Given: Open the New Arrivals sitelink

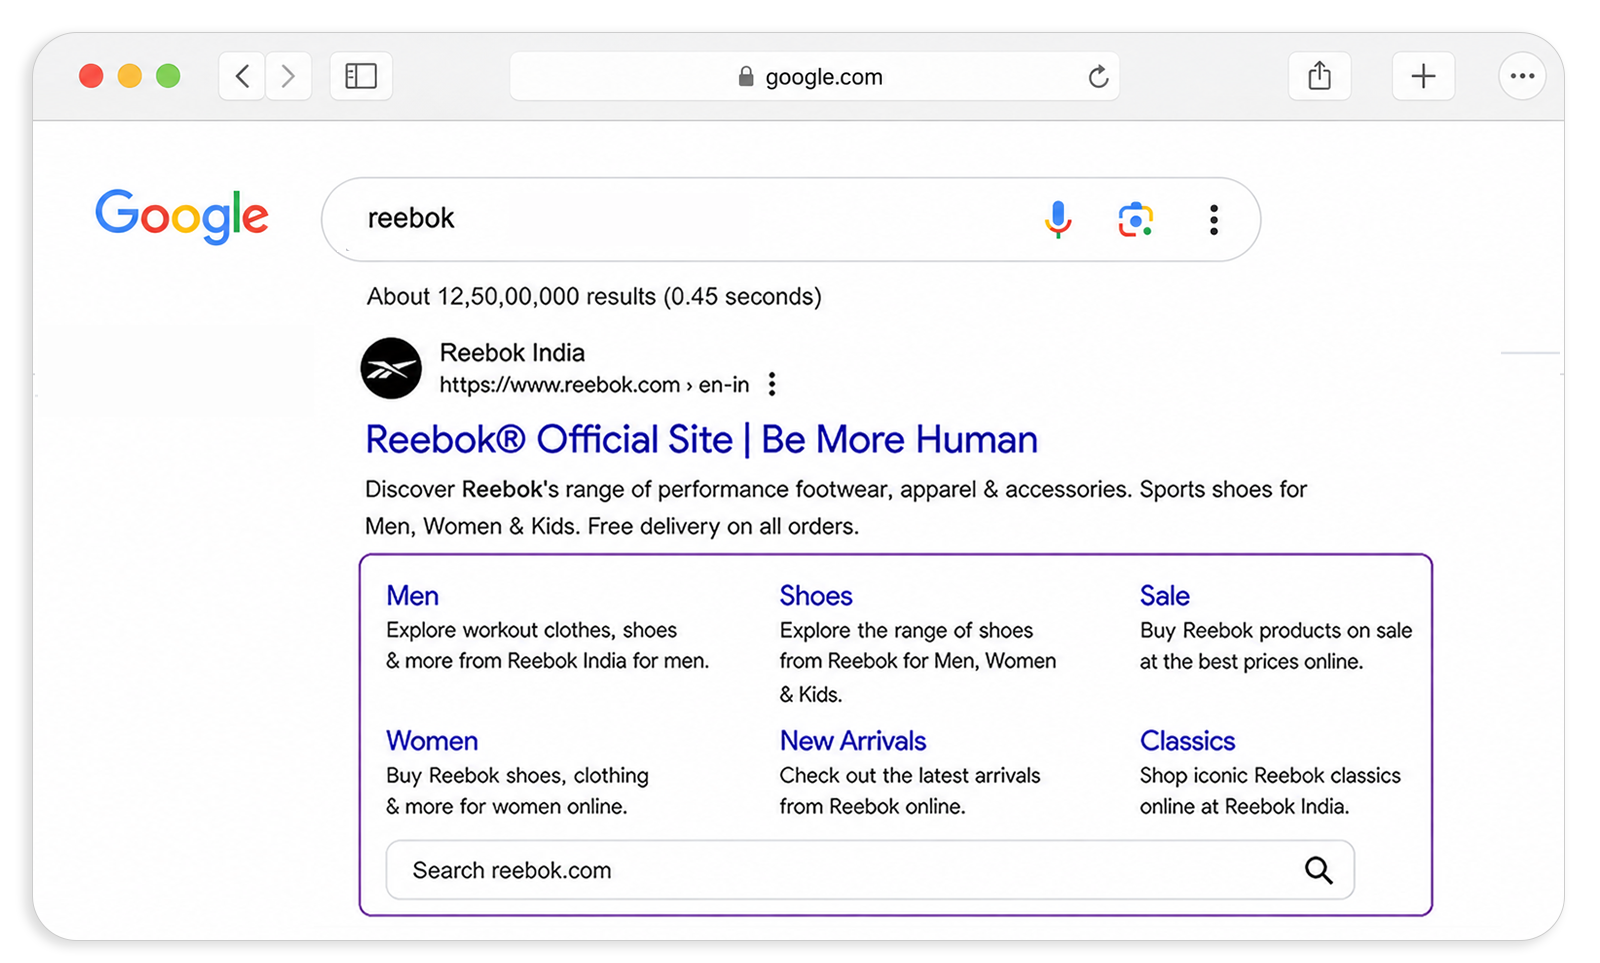Looking at the screenshot, I should pos(853,741).
